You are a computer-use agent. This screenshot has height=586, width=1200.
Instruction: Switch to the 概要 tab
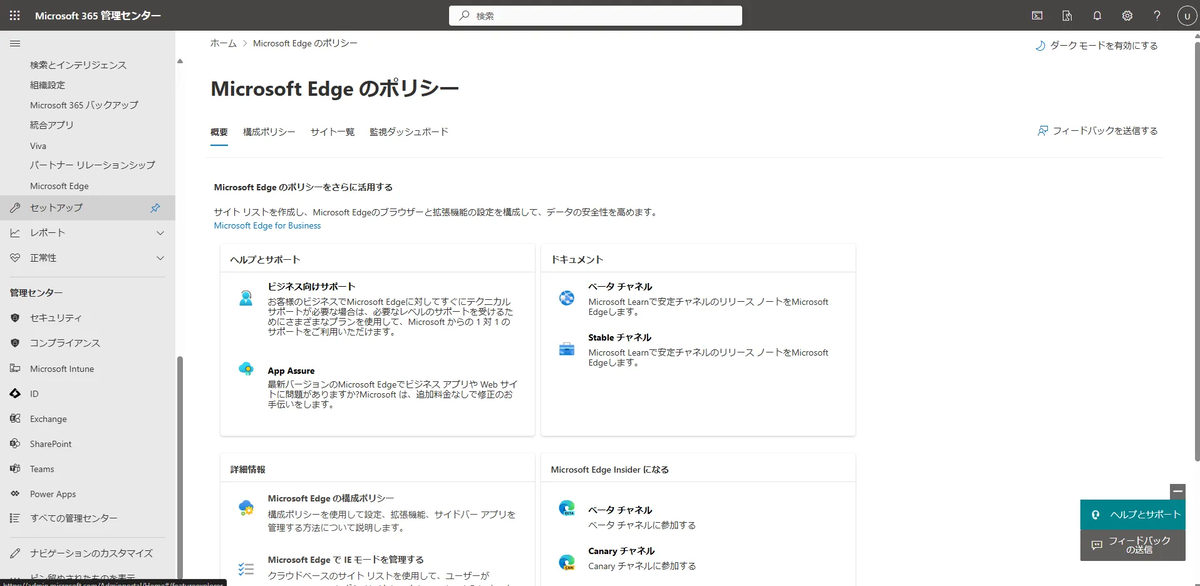[x=219, y=132]
